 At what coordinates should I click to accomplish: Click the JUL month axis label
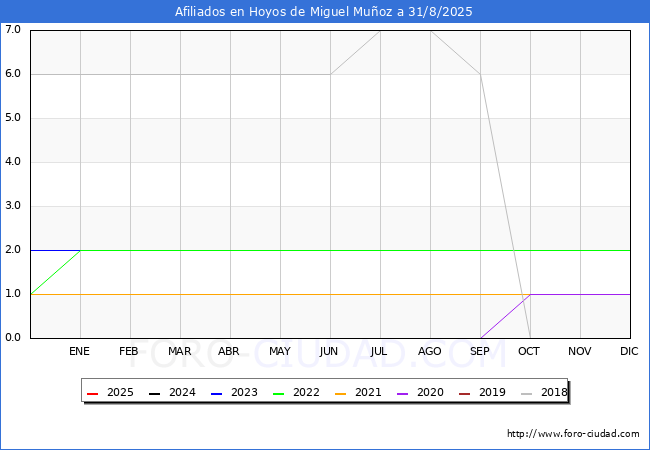[380, 351]
